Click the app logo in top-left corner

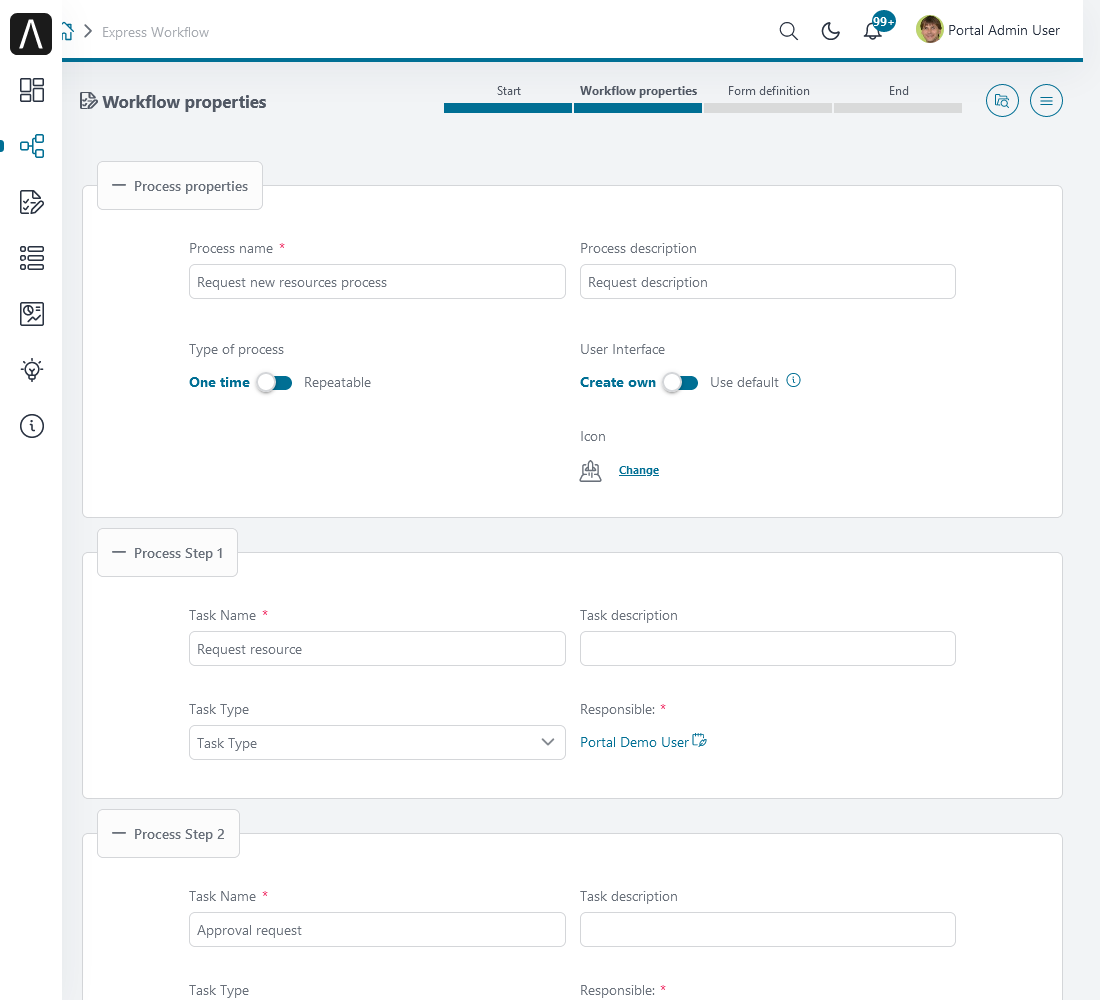31,33
